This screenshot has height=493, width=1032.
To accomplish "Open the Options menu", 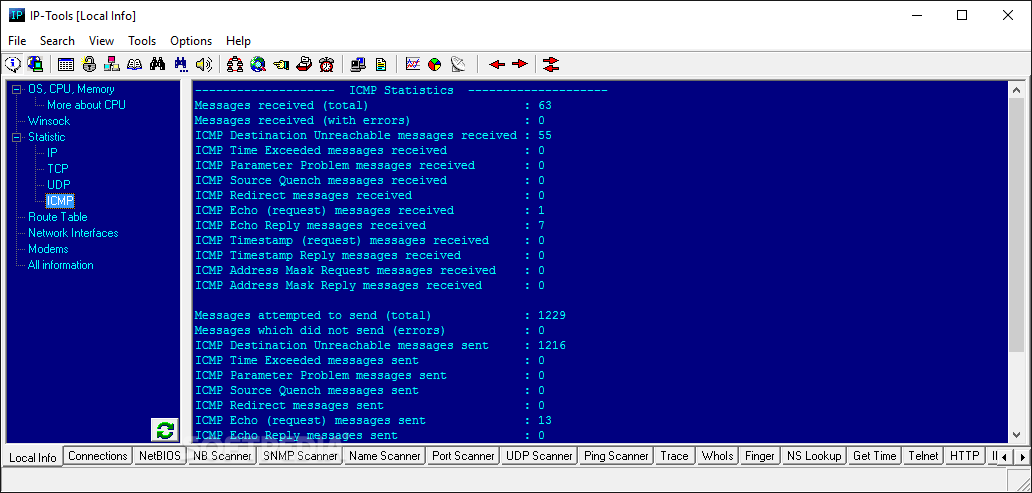I will (191, 41).
